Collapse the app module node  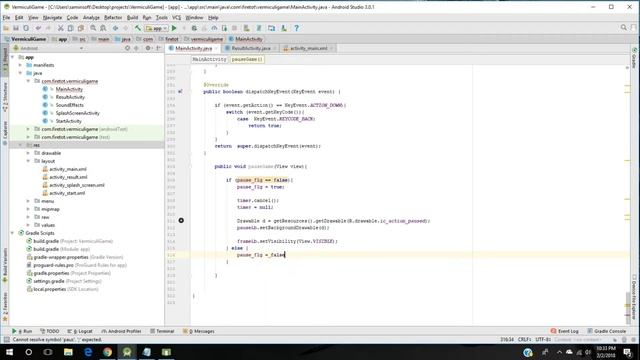tap(13, 57)
